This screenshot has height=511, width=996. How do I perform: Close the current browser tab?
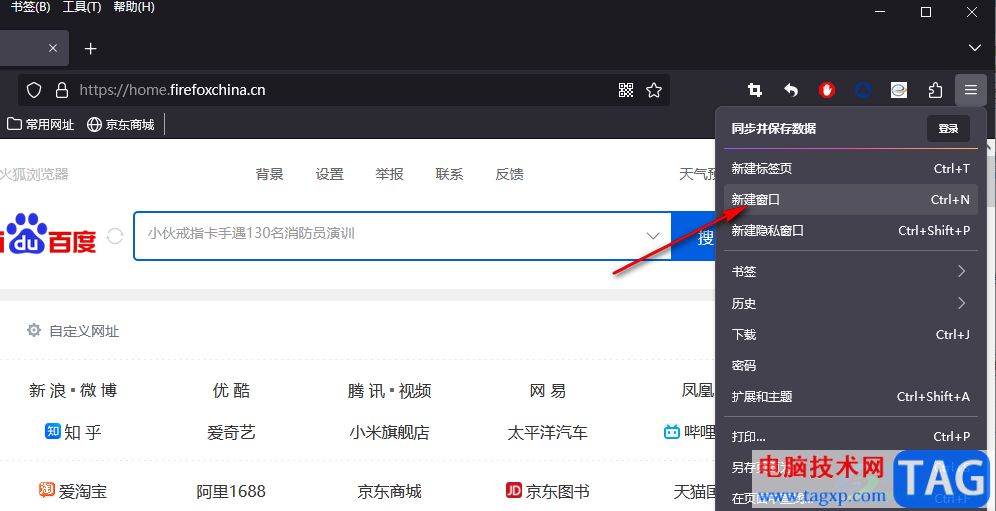pos(53,48)
